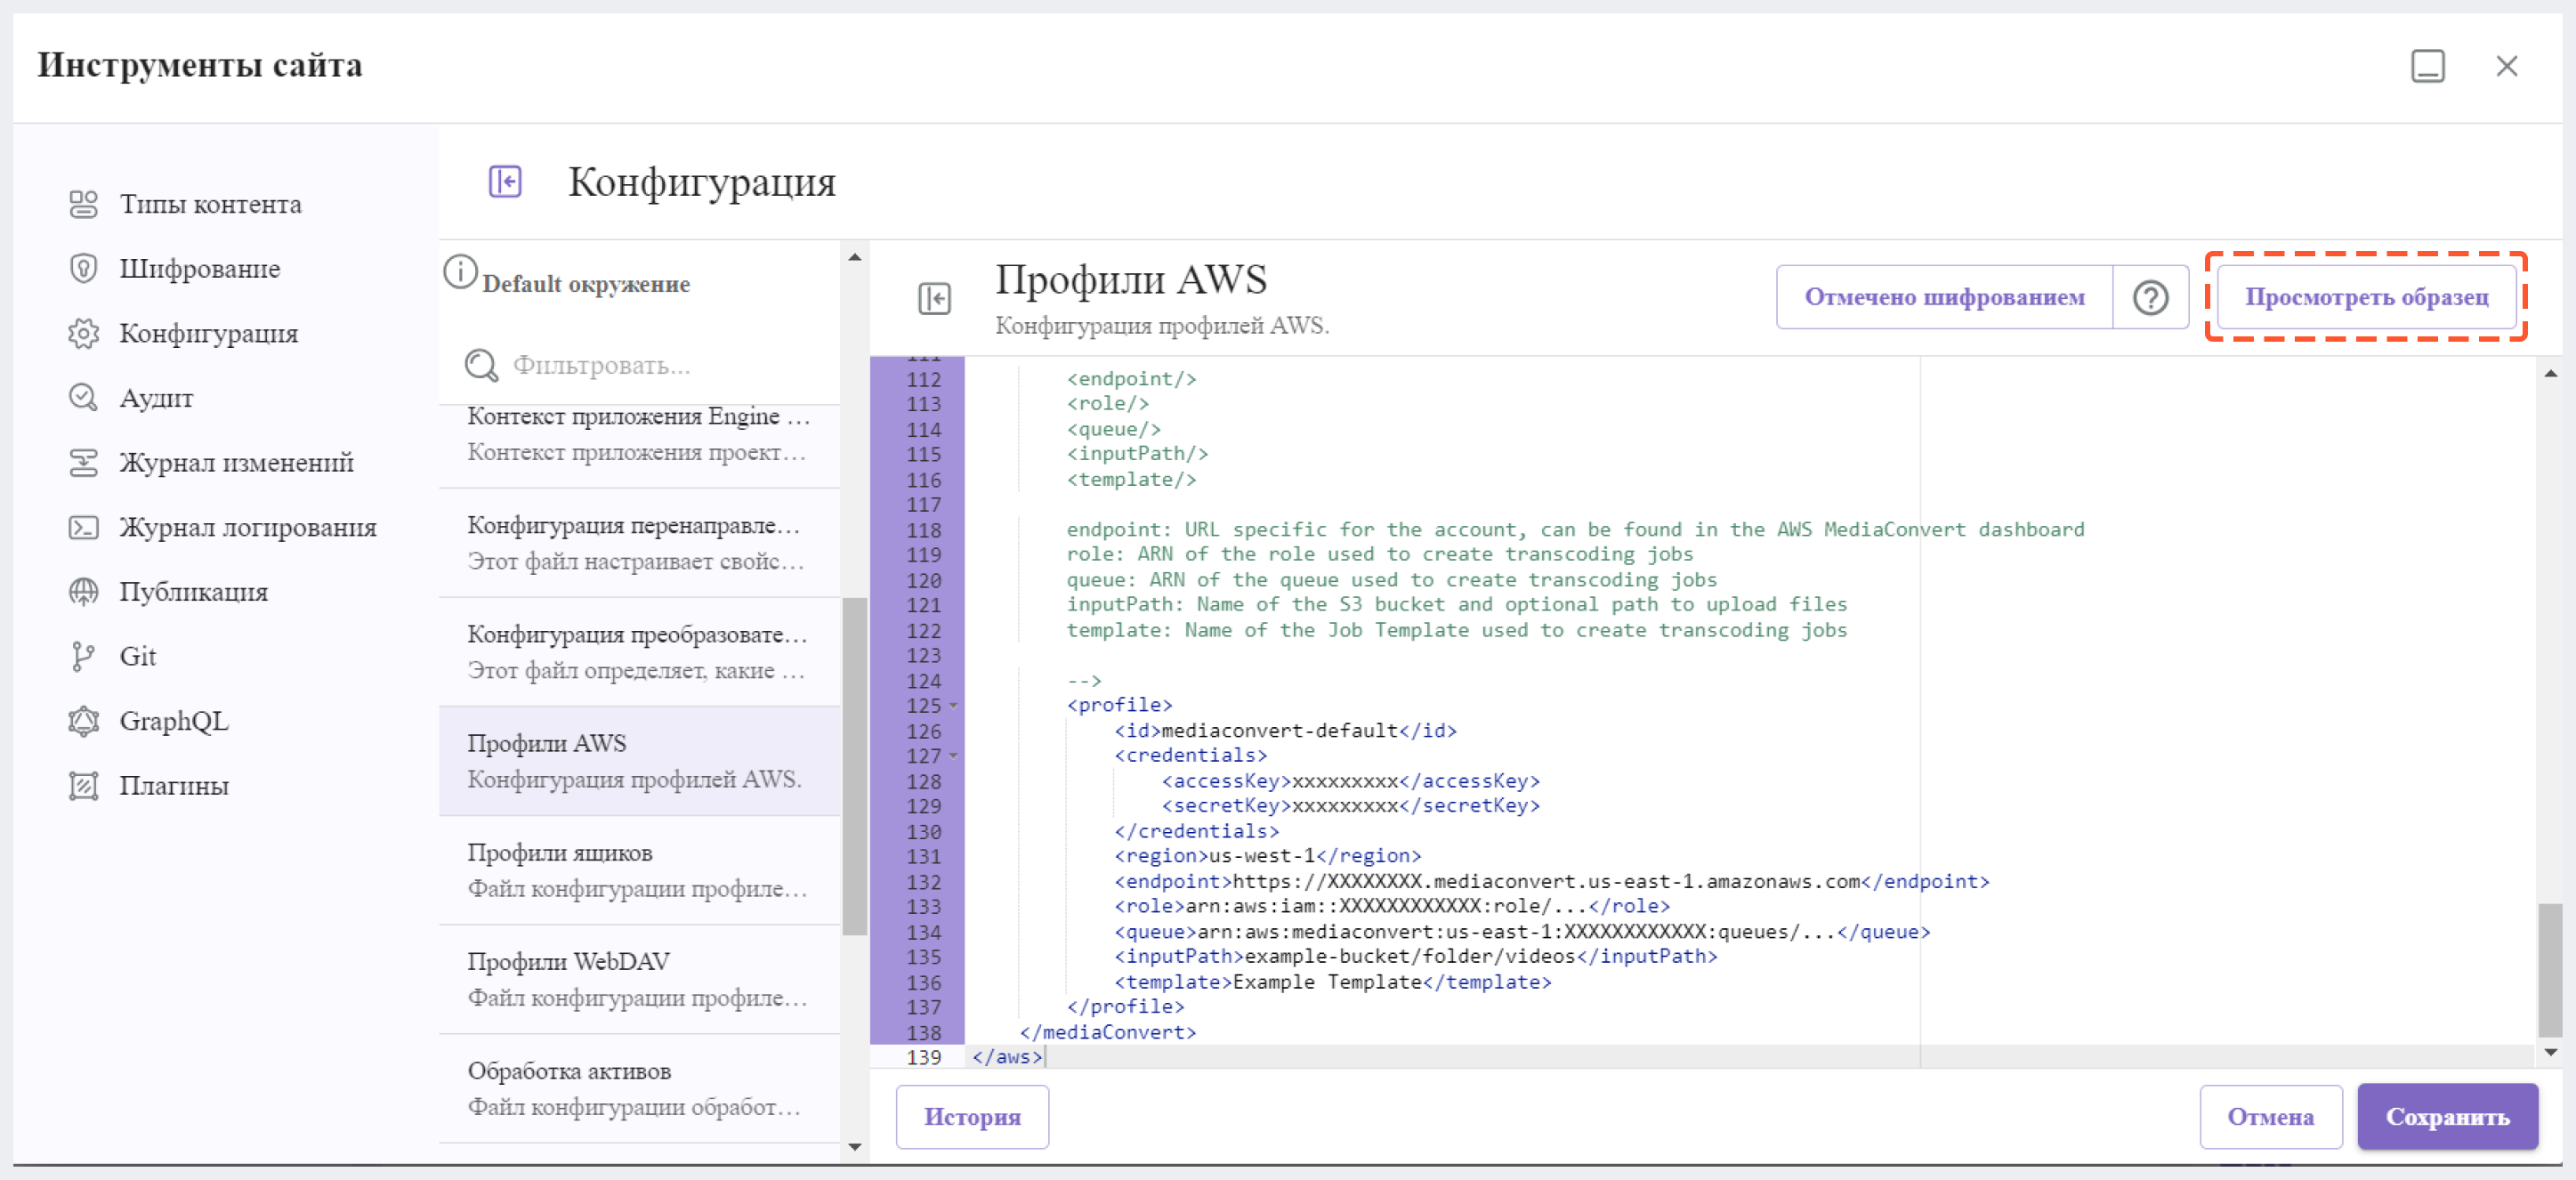This screenshot has height=1180, width=2576.
Task: Click the example-bucket/folder/videos inputPath value
Action: [x=1410, y=957]
